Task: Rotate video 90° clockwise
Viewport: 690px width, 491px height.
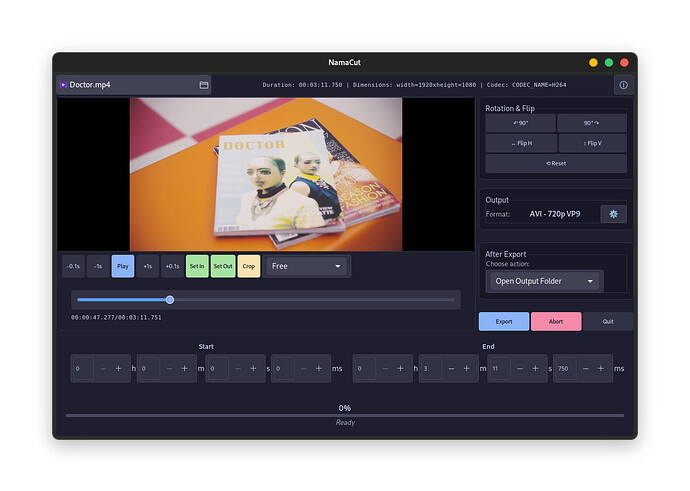Action: (x=592, y=123)
